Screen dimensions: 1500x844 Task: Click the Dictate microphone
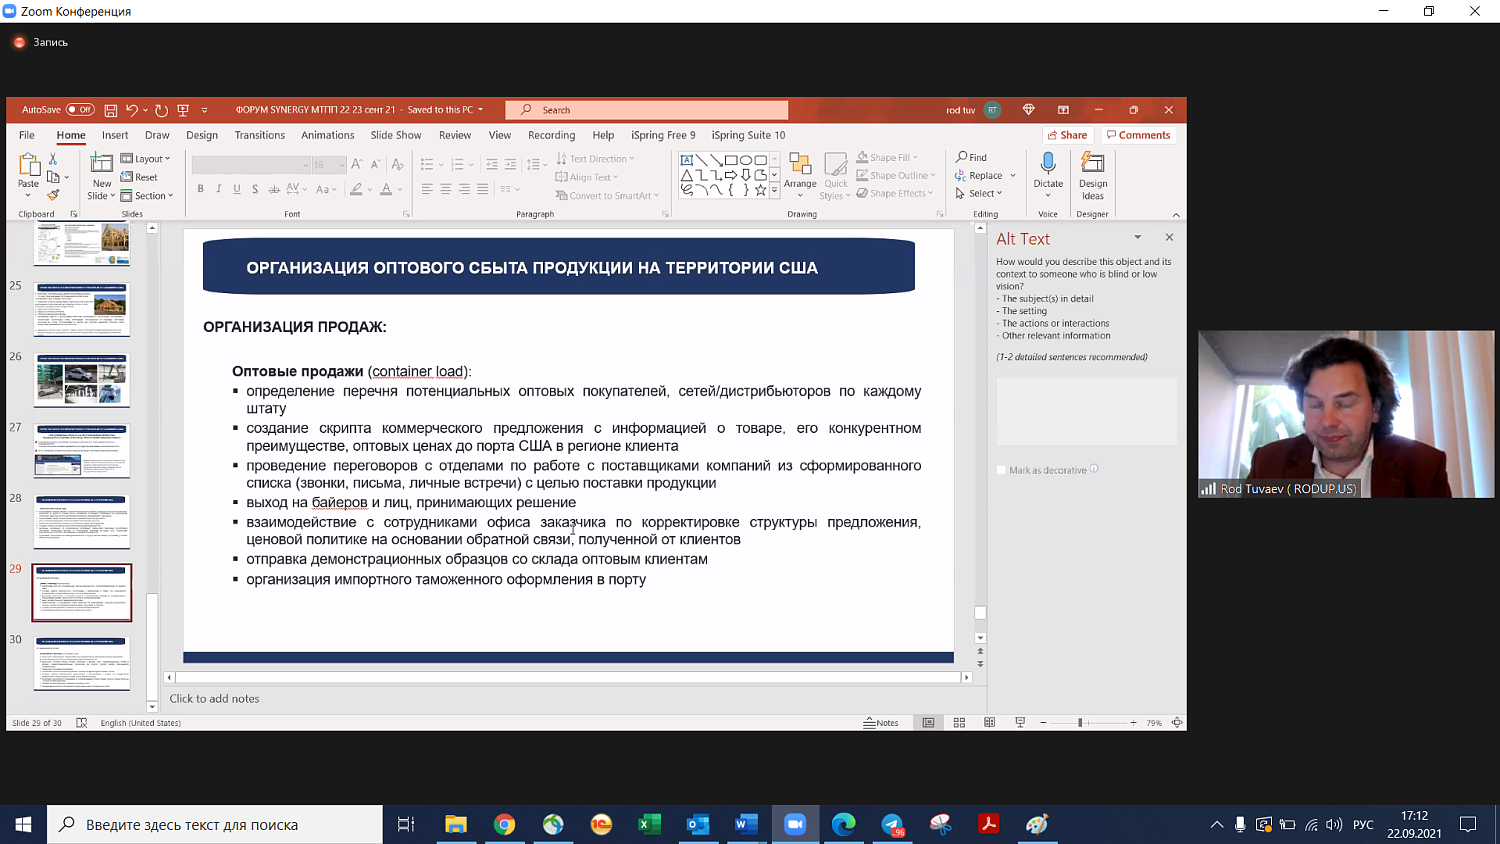point(1048,175)
